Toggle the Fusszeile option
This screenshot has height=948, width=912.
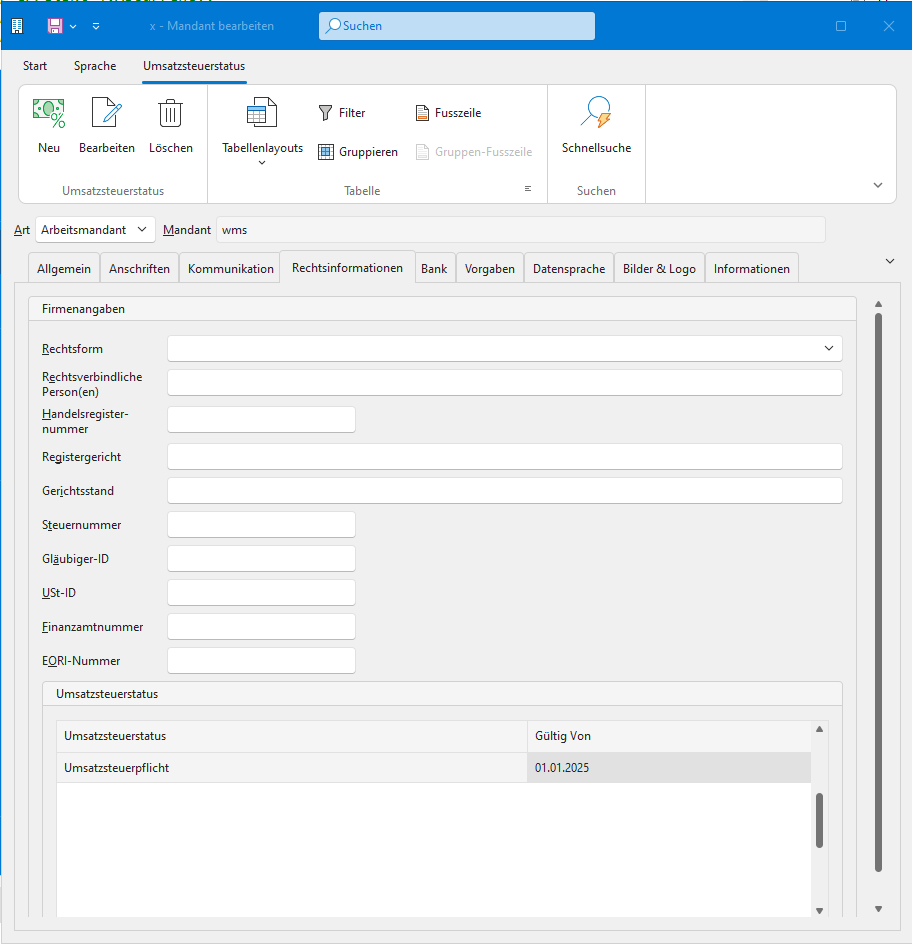[x=422, y=113]
